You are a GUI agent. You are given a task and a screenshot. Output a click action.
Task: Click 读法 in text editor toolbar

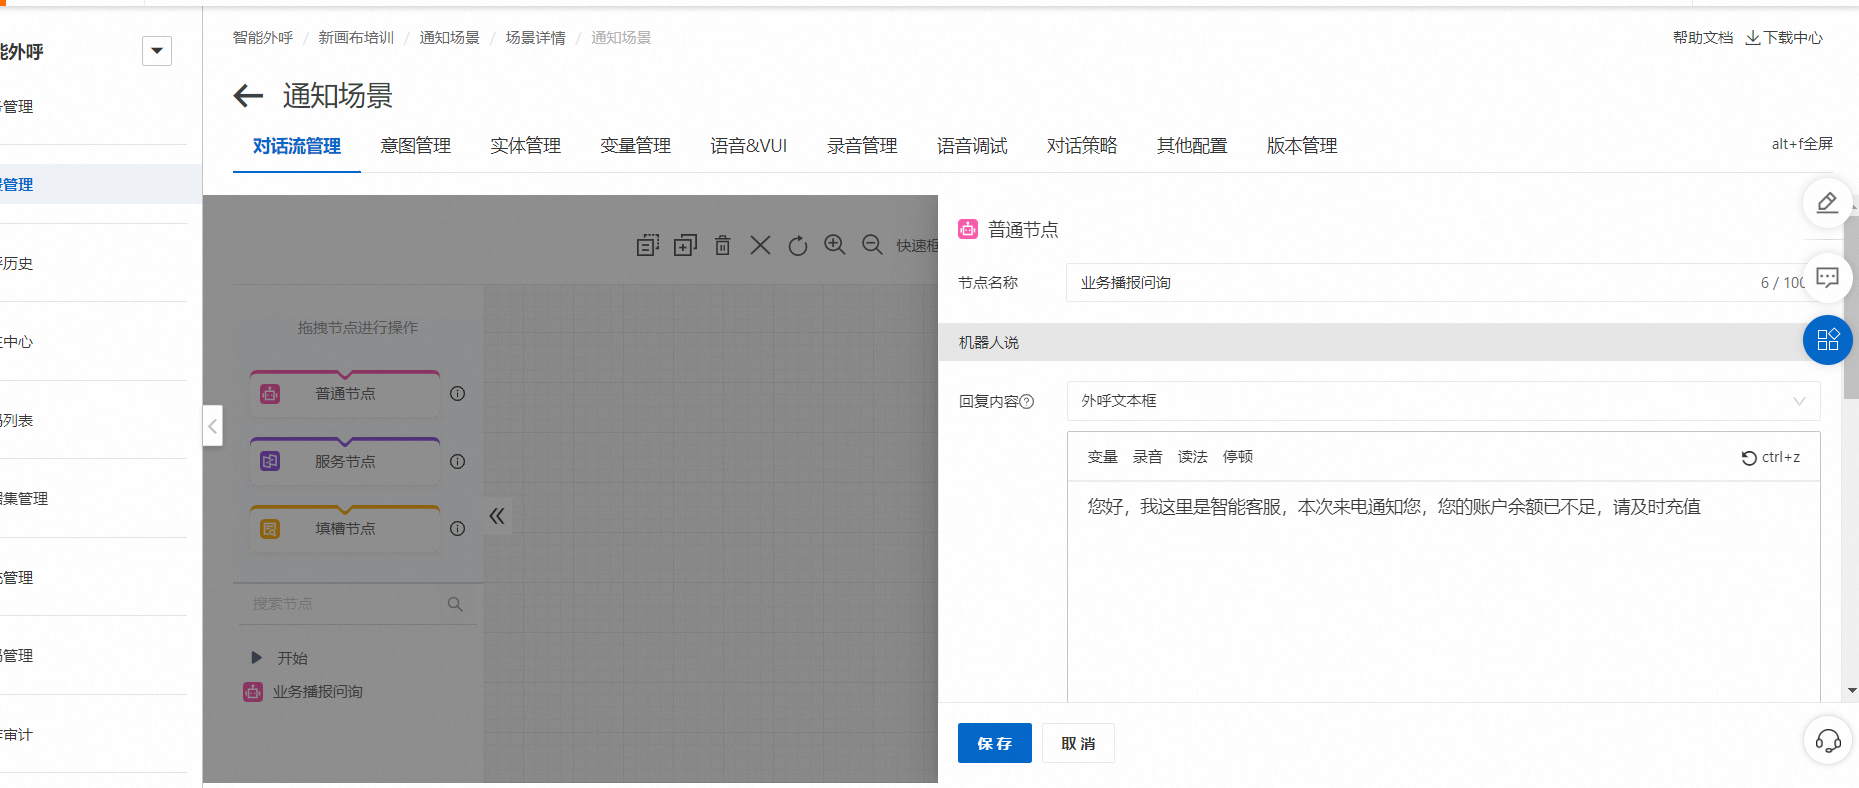pyautogui.click(x=1192, y=457)
